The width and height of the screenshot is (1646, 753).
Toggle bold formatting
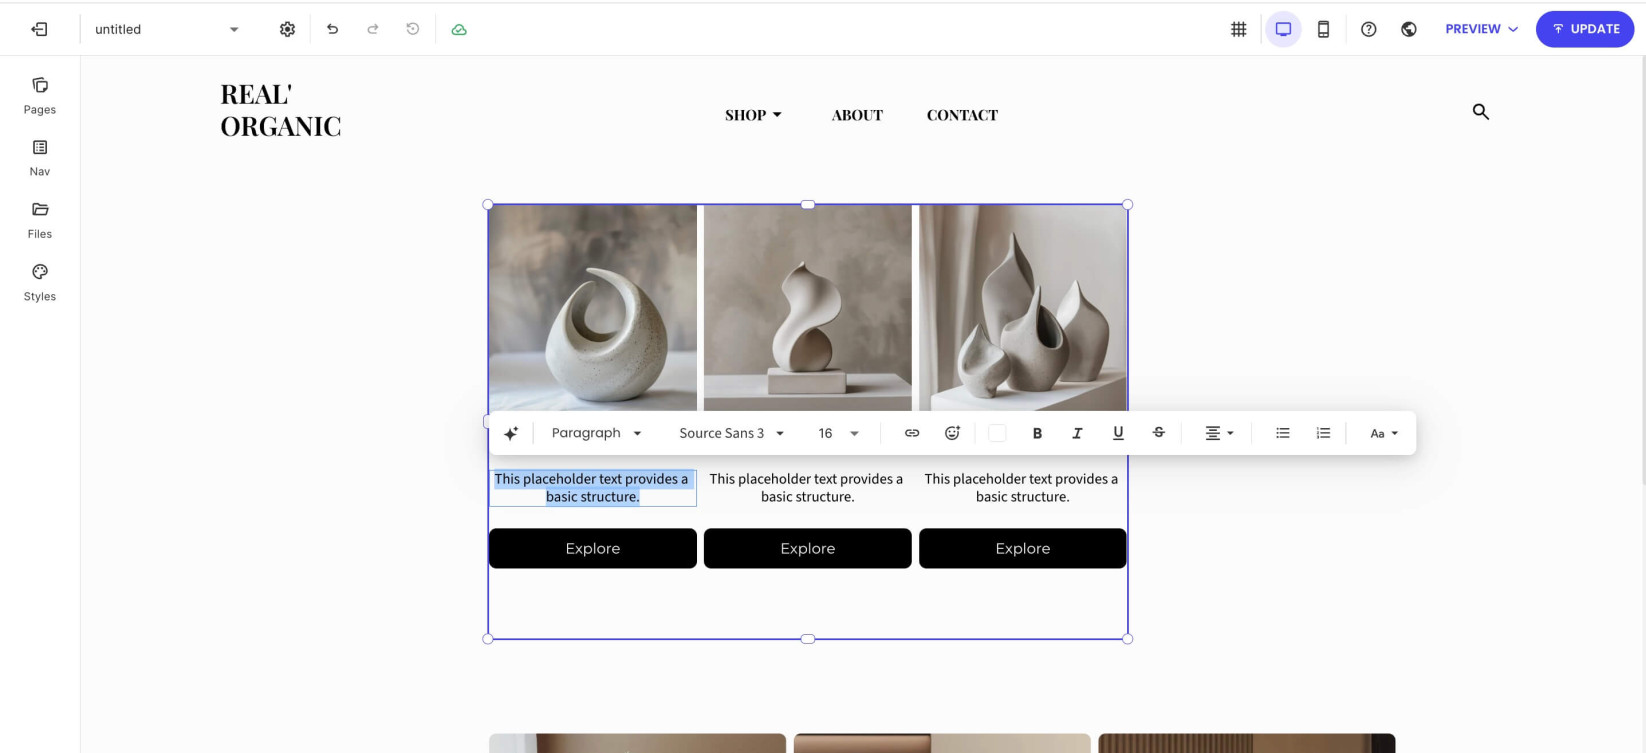click(1037, 433)
